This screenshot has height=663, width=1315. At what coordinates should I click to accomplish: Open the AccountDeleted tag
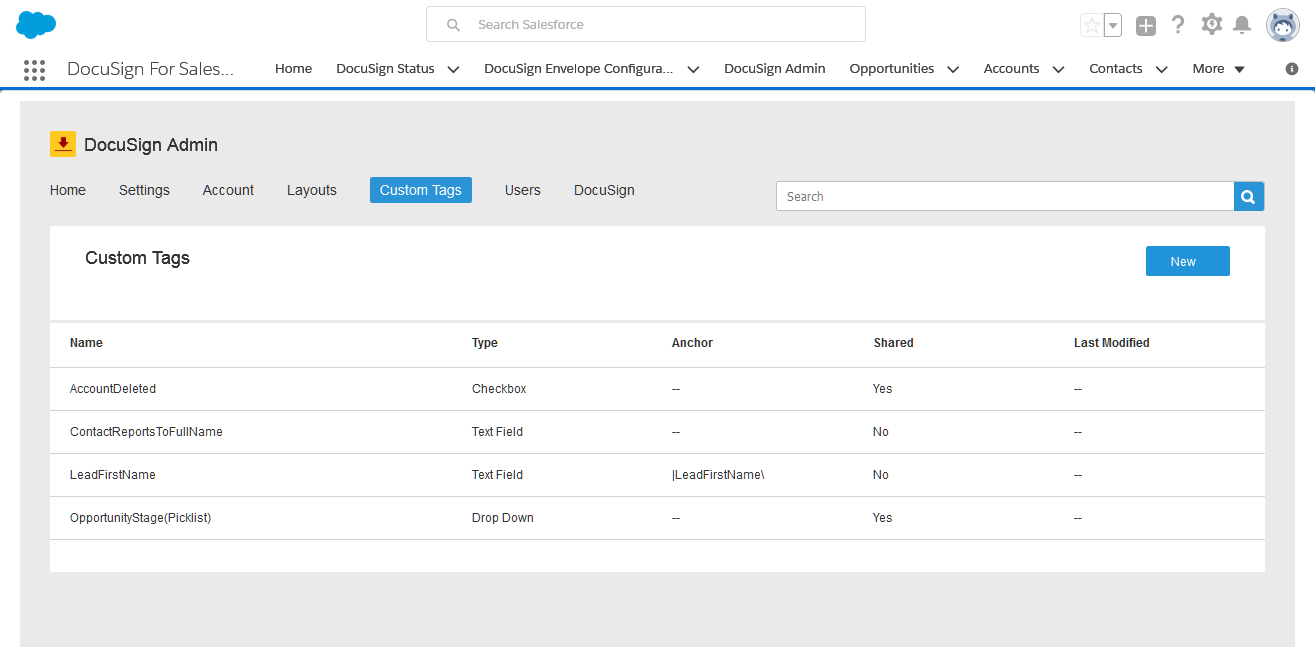tap(113, 389)
